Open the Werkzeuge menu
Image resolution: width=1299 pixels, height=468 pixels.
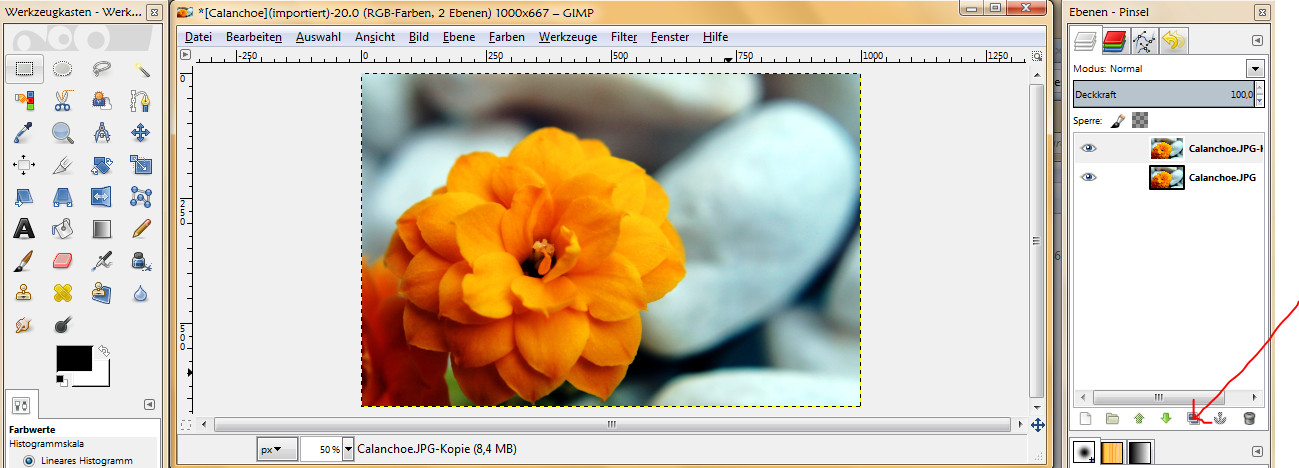click(567, 37)
